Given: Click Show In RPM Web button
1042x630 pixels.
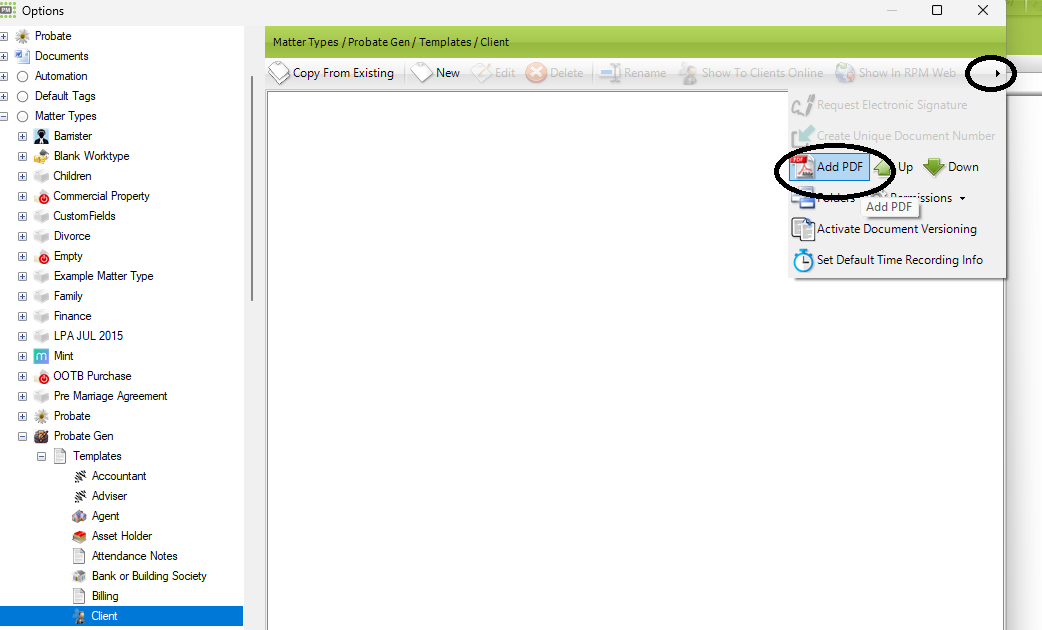Looking at the screenshot, I should (x=895, y=72).
